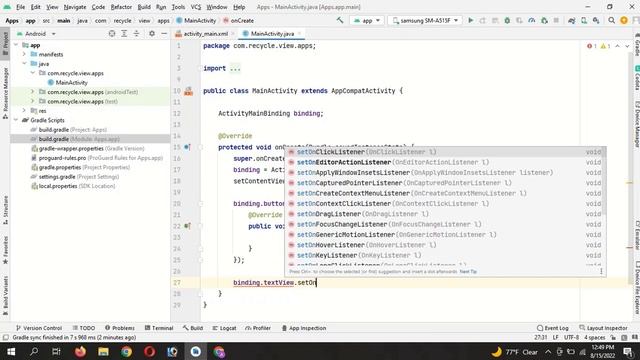Open Version Control tool window
Screen dimensions: 640x360
[x=39, y=328]
